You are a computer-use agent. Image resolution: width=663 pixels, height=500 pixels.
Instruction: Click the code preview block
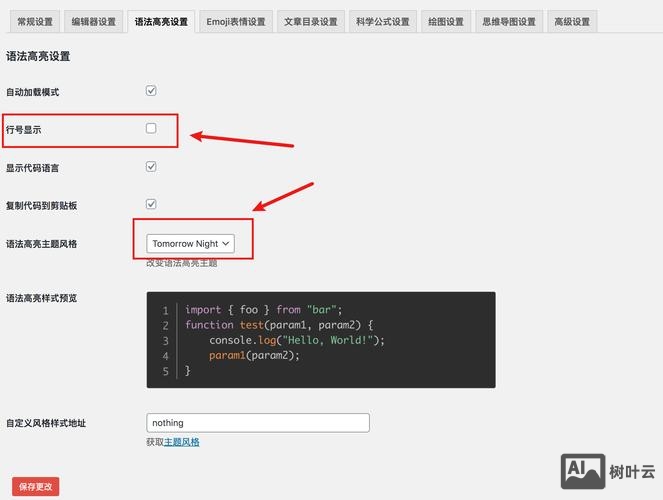click(321, 340)
